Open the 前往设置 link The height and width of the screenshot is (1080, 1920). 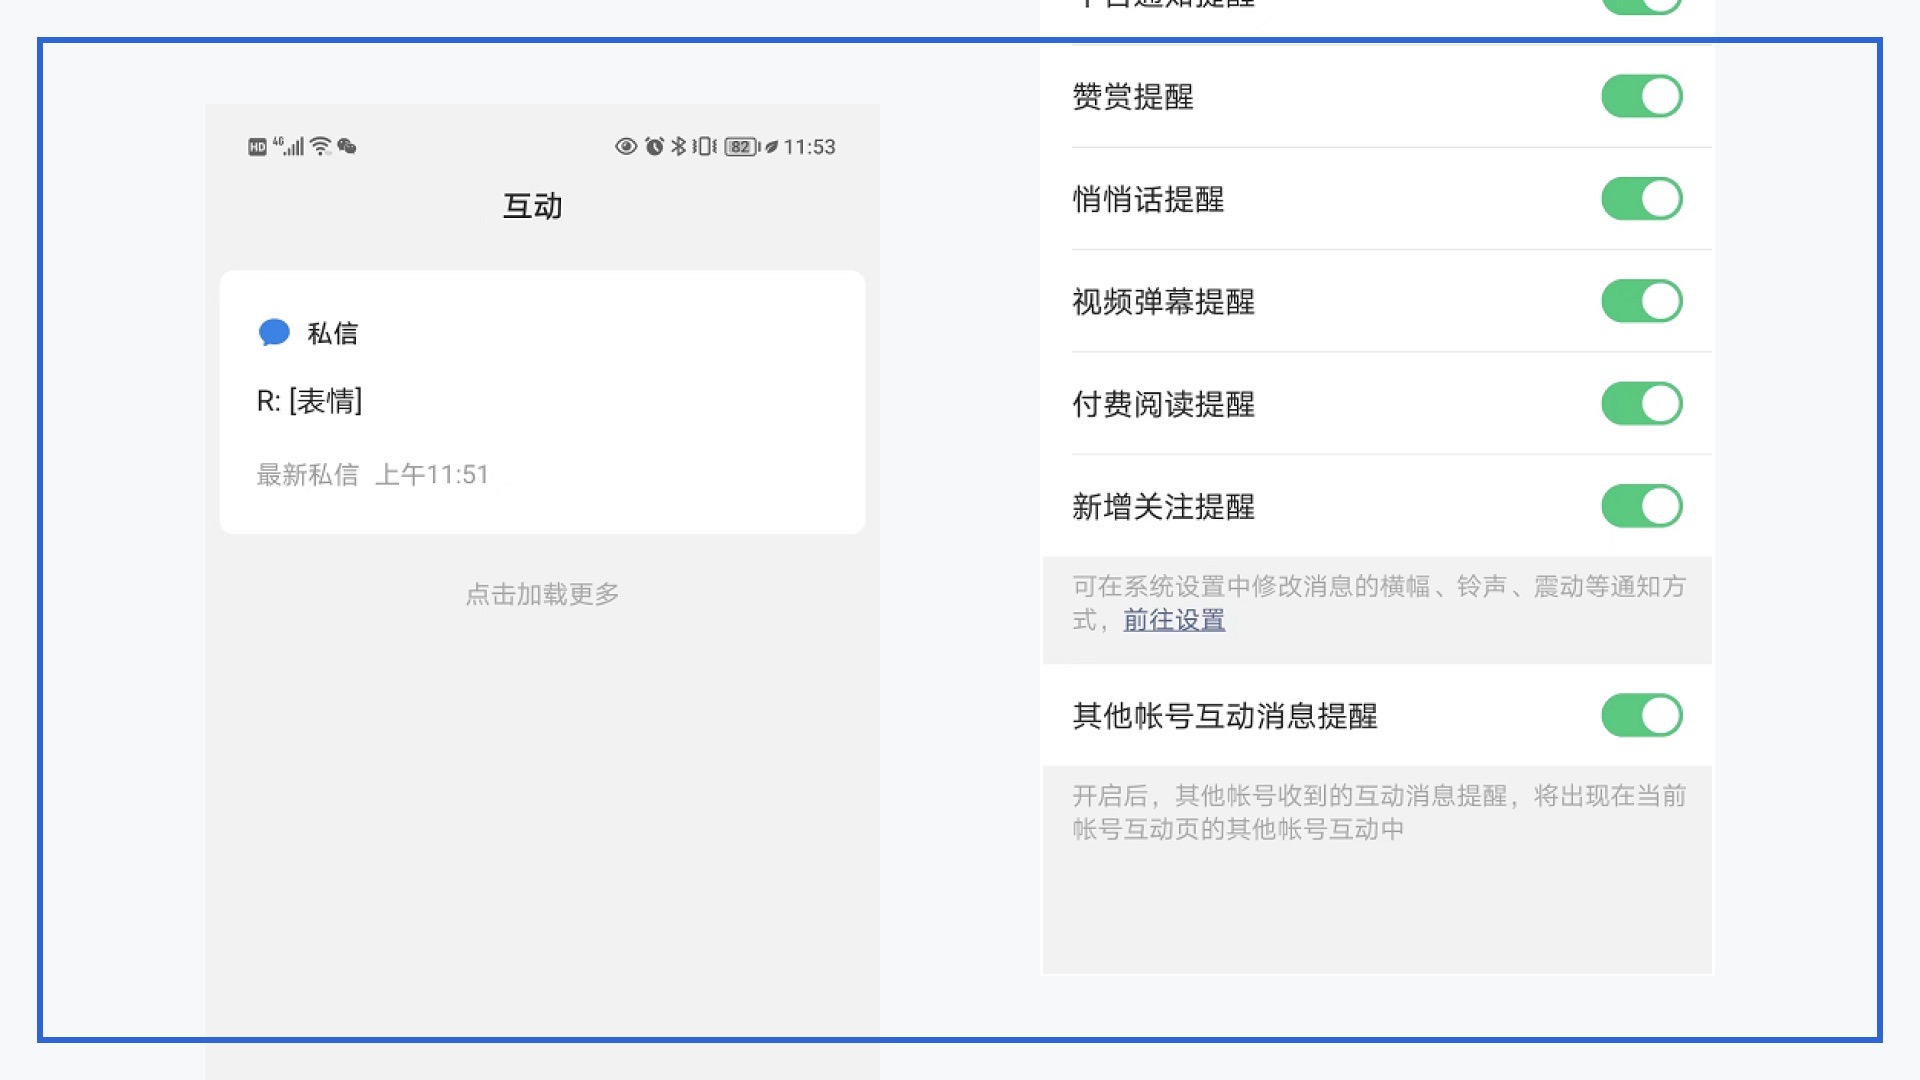(1172, 620)
